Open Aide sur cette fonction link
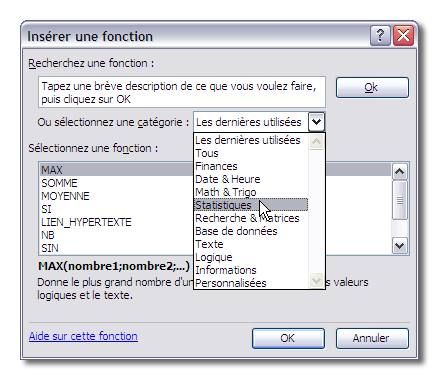Screen dimensions: 440x380 tap(83, 336)
